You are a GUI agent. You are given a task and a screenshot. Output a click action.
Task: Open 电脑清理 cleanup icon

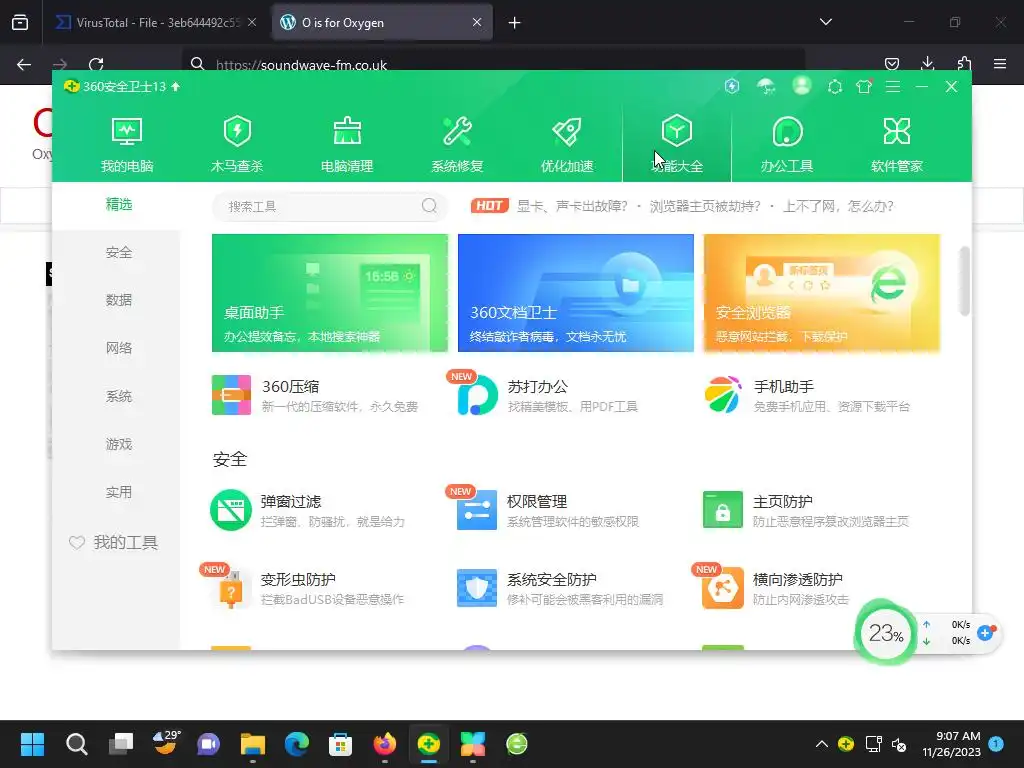click(347, 144)
